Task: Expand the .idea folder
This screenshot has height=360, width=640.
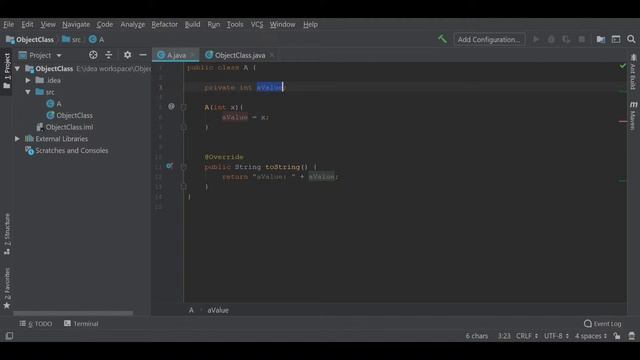Action: tap(28, 80)
